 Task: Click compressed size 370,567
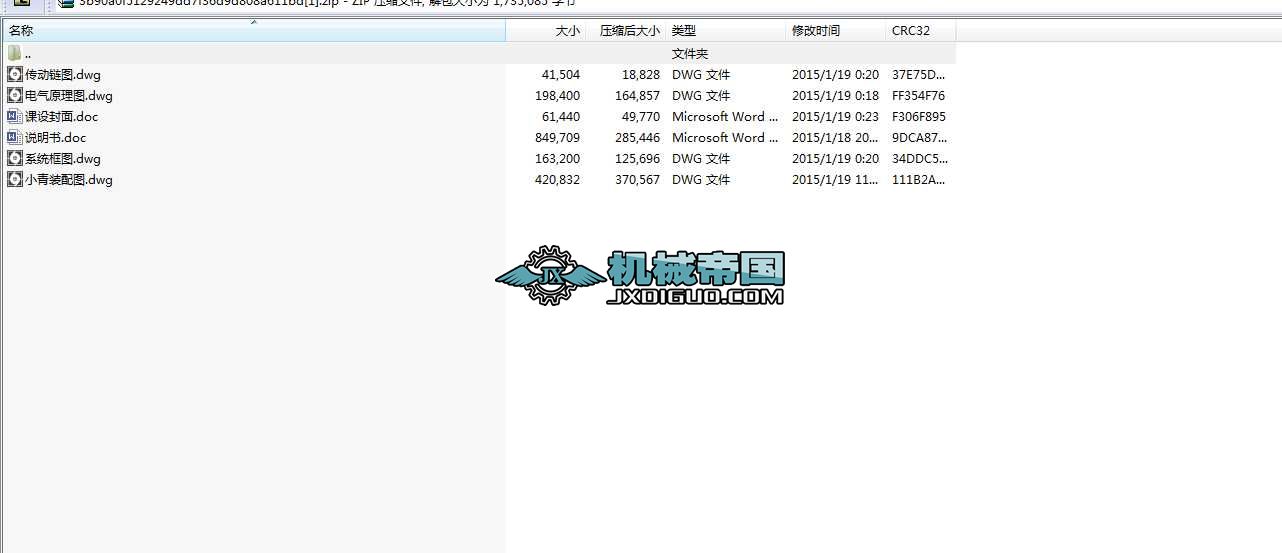point(638,180)
